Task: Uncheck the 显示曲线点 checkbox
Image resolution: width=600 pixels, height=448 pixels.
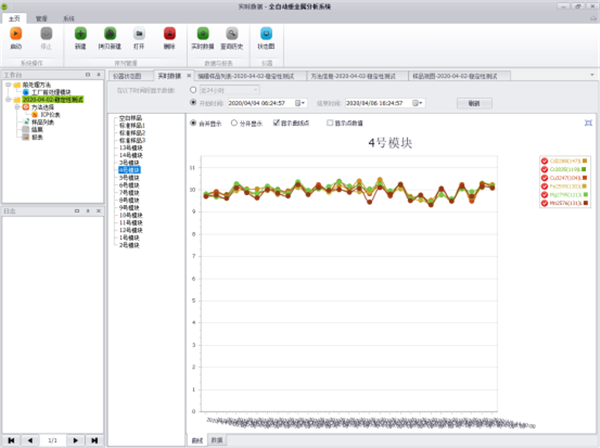Action: pyautogui.click(x=277, y=124)
